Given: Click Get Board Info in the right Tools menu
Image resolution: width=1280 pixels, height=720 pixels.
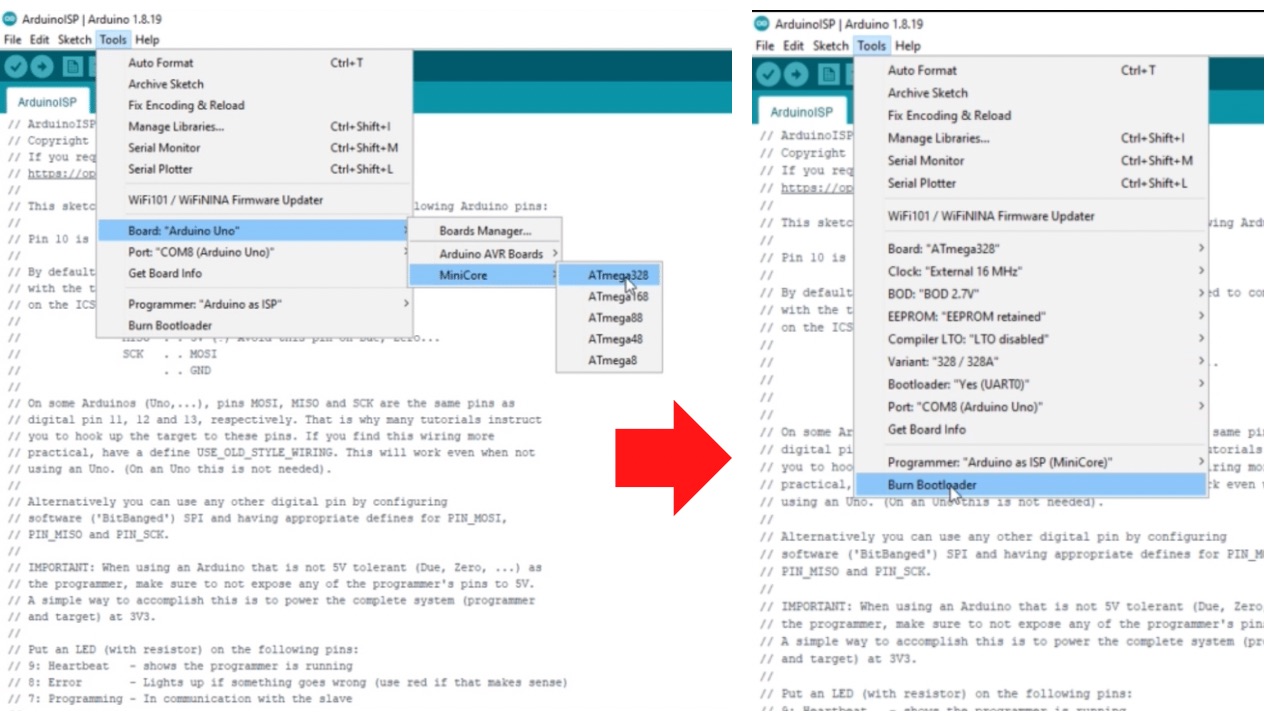Looking at the screenshot, I should [x=1031, y=429].
